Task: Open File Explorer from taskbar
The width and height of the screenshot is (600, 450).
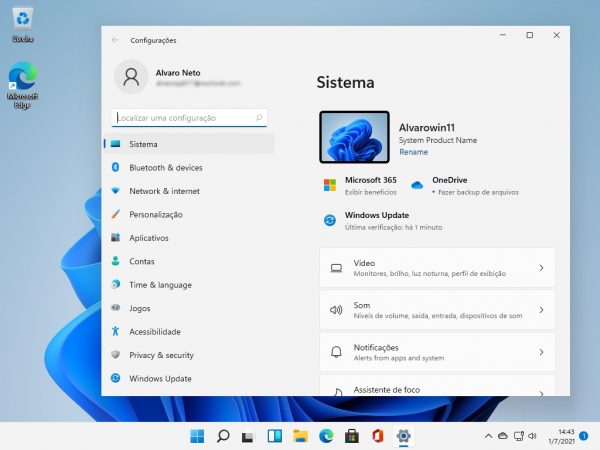Action: [300, 436]
